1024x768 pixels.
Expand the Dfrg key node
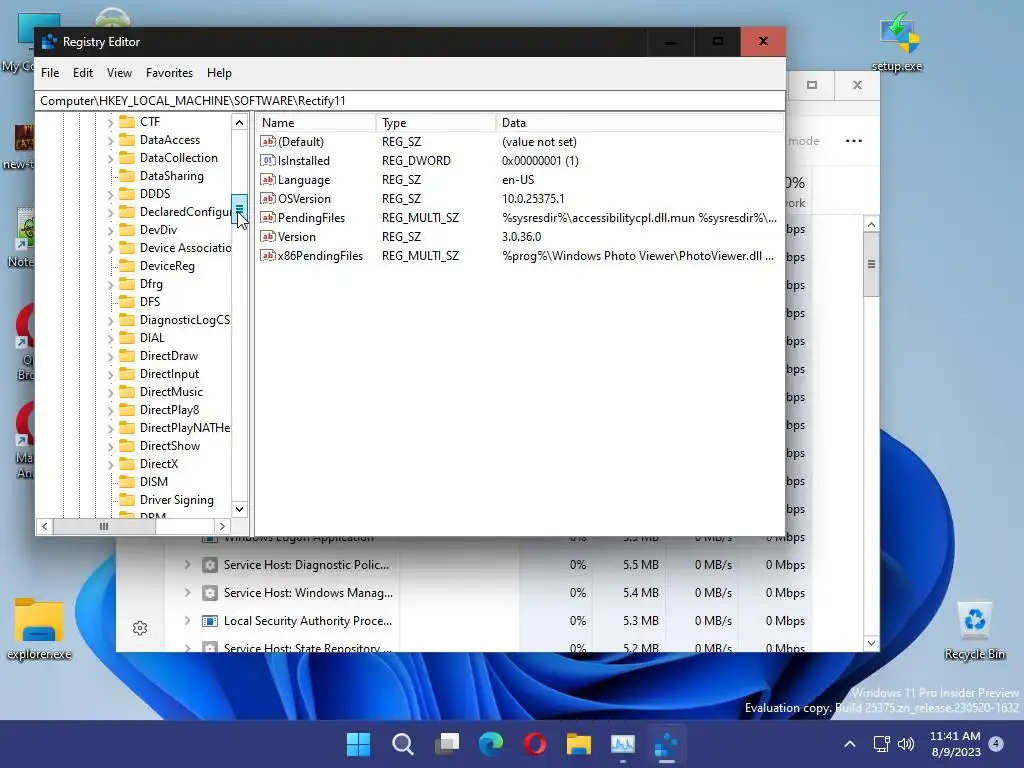pyautogui.click(x=110, y=284)
